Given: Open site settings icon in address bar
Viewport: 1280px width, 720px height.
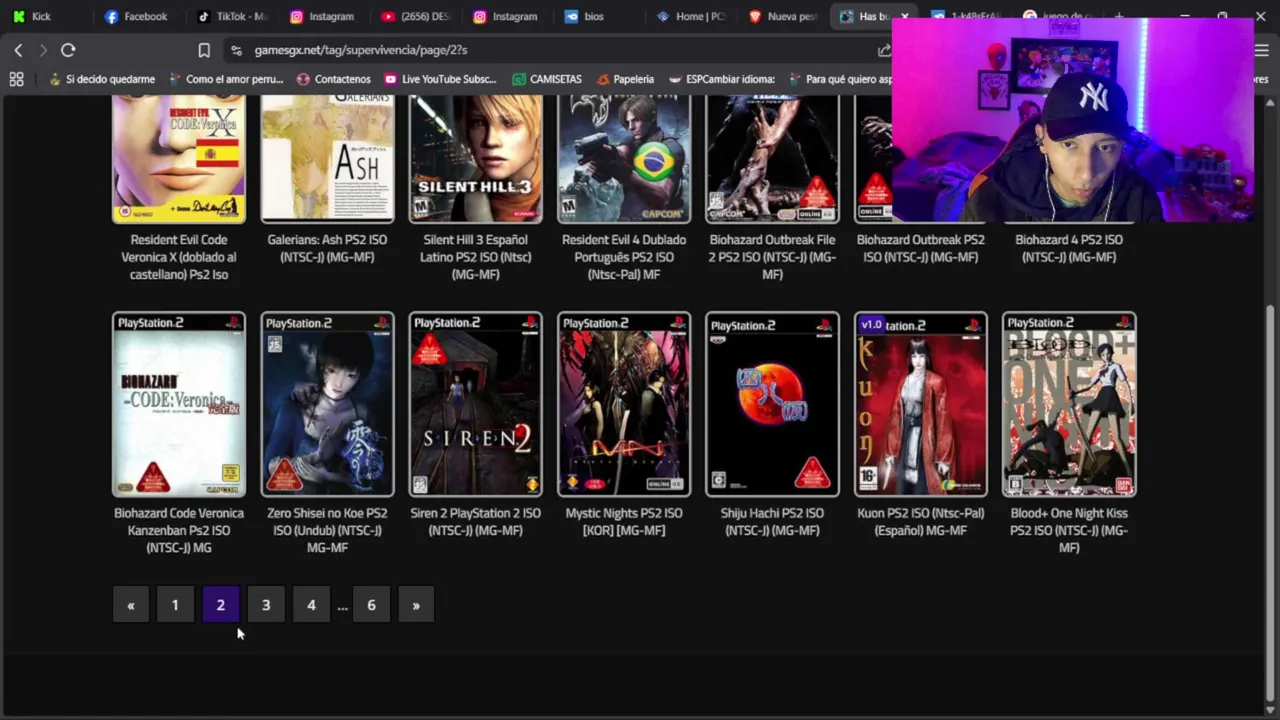Looking at the screenshot, I should tap(236, 50).
